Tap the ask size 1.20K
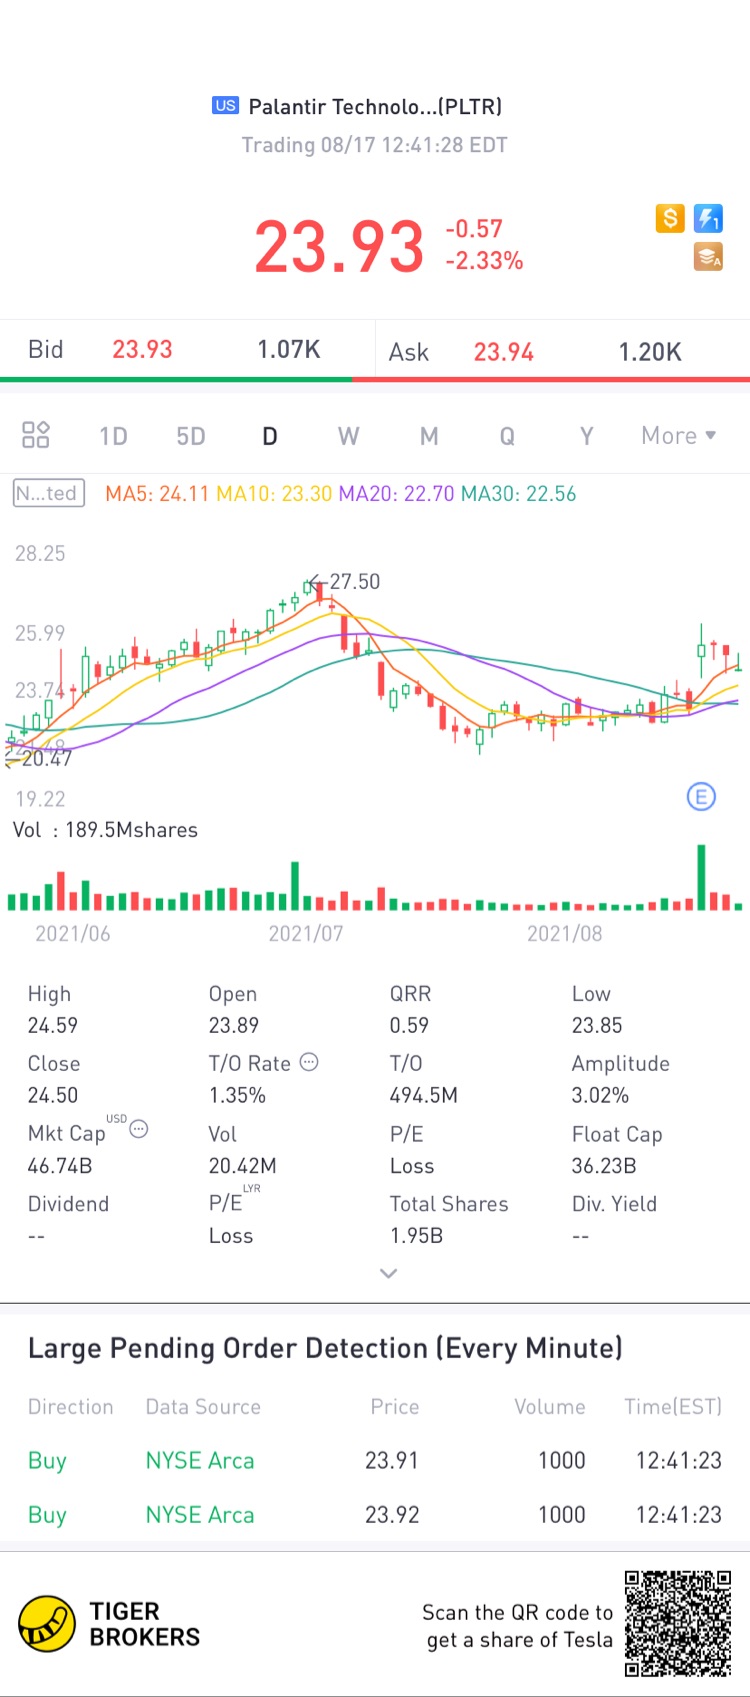The width and height of the screenshot is (750, 1697). [650, 352]
